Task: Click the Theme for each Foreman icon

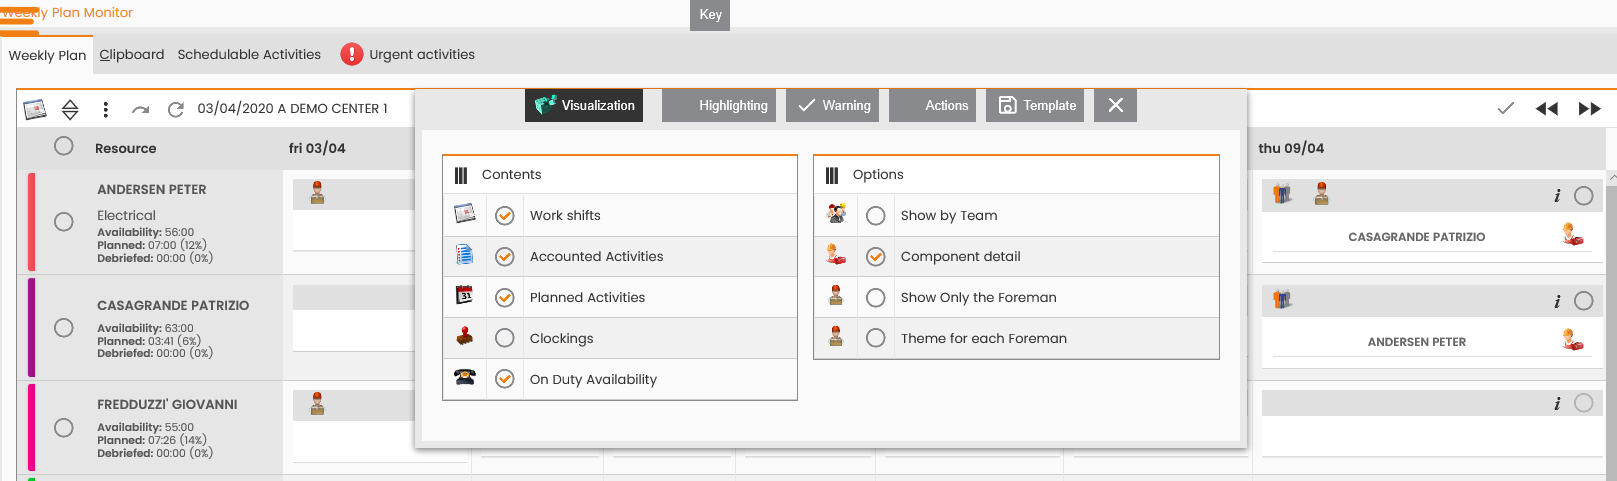Action: tap(836, 337)
